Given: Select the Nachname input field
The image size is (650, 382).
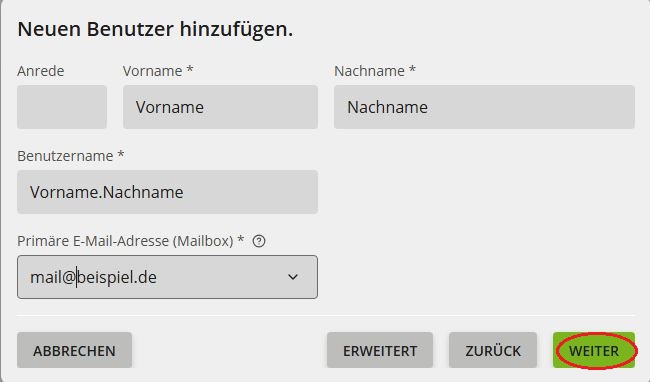Looking at the screenshot, I should [484, 107].
